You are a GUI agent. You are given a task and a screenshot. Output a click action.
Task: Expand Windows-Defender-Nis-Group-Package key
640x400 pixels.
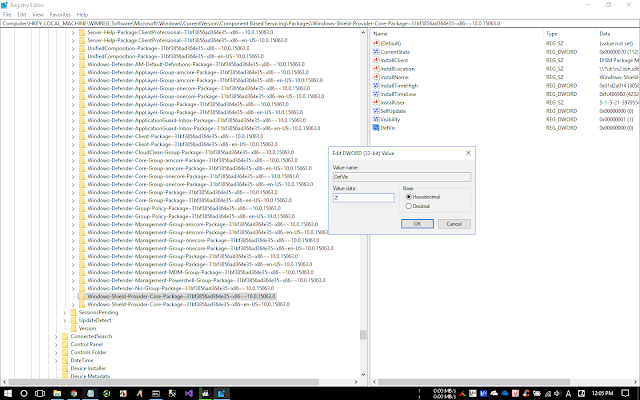tap(73, 289)
